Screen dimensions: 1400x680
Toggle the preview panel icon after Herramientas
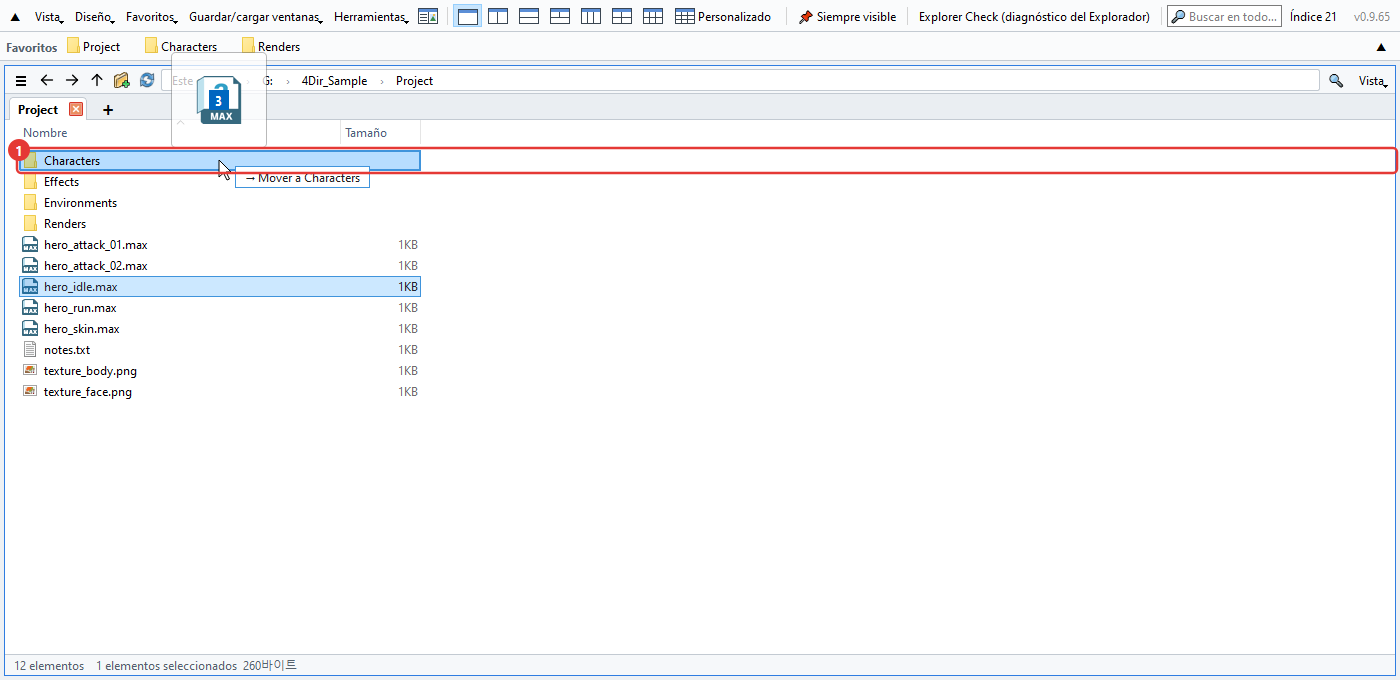click(428, 17)
